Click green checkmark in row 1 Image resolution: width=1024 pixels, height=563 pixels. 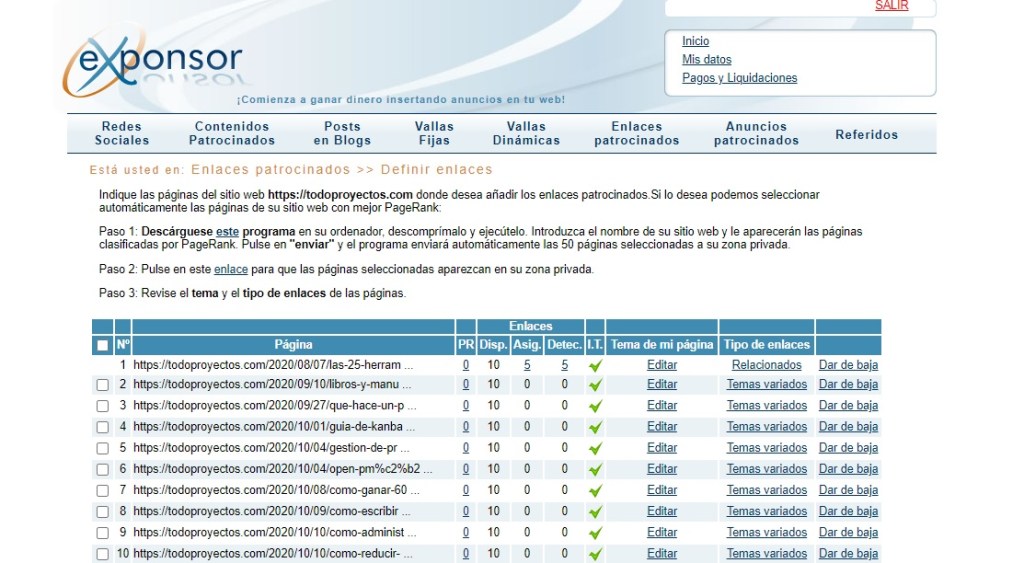coord(595,366)
